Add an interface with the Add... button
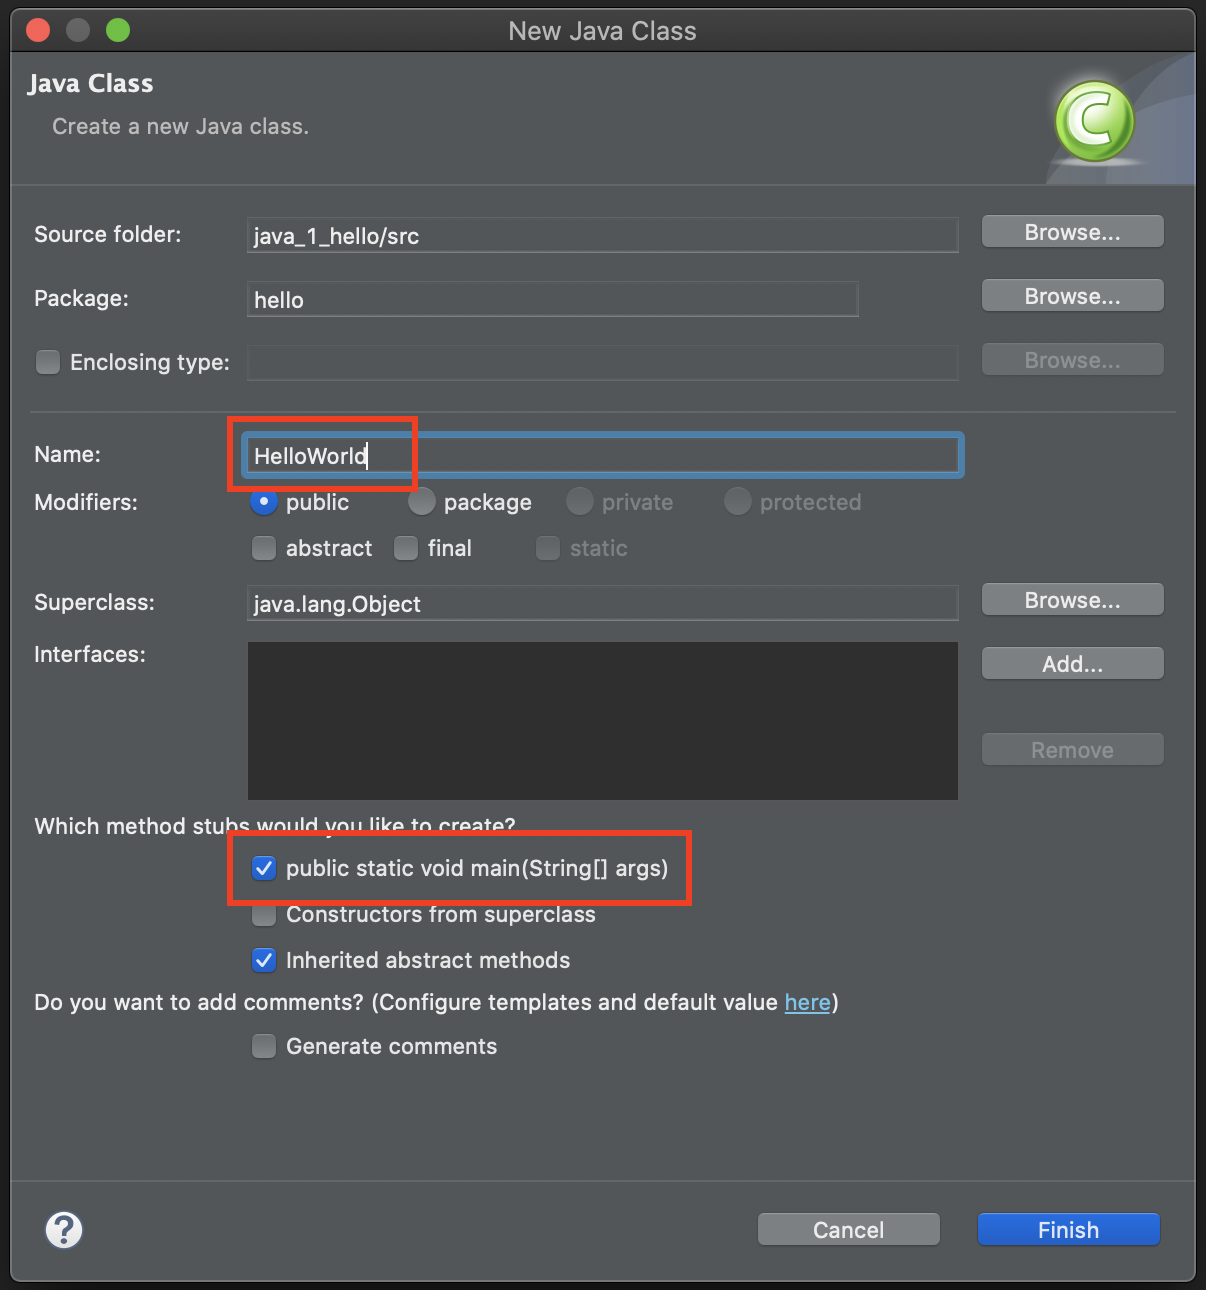 [1072, 664]
